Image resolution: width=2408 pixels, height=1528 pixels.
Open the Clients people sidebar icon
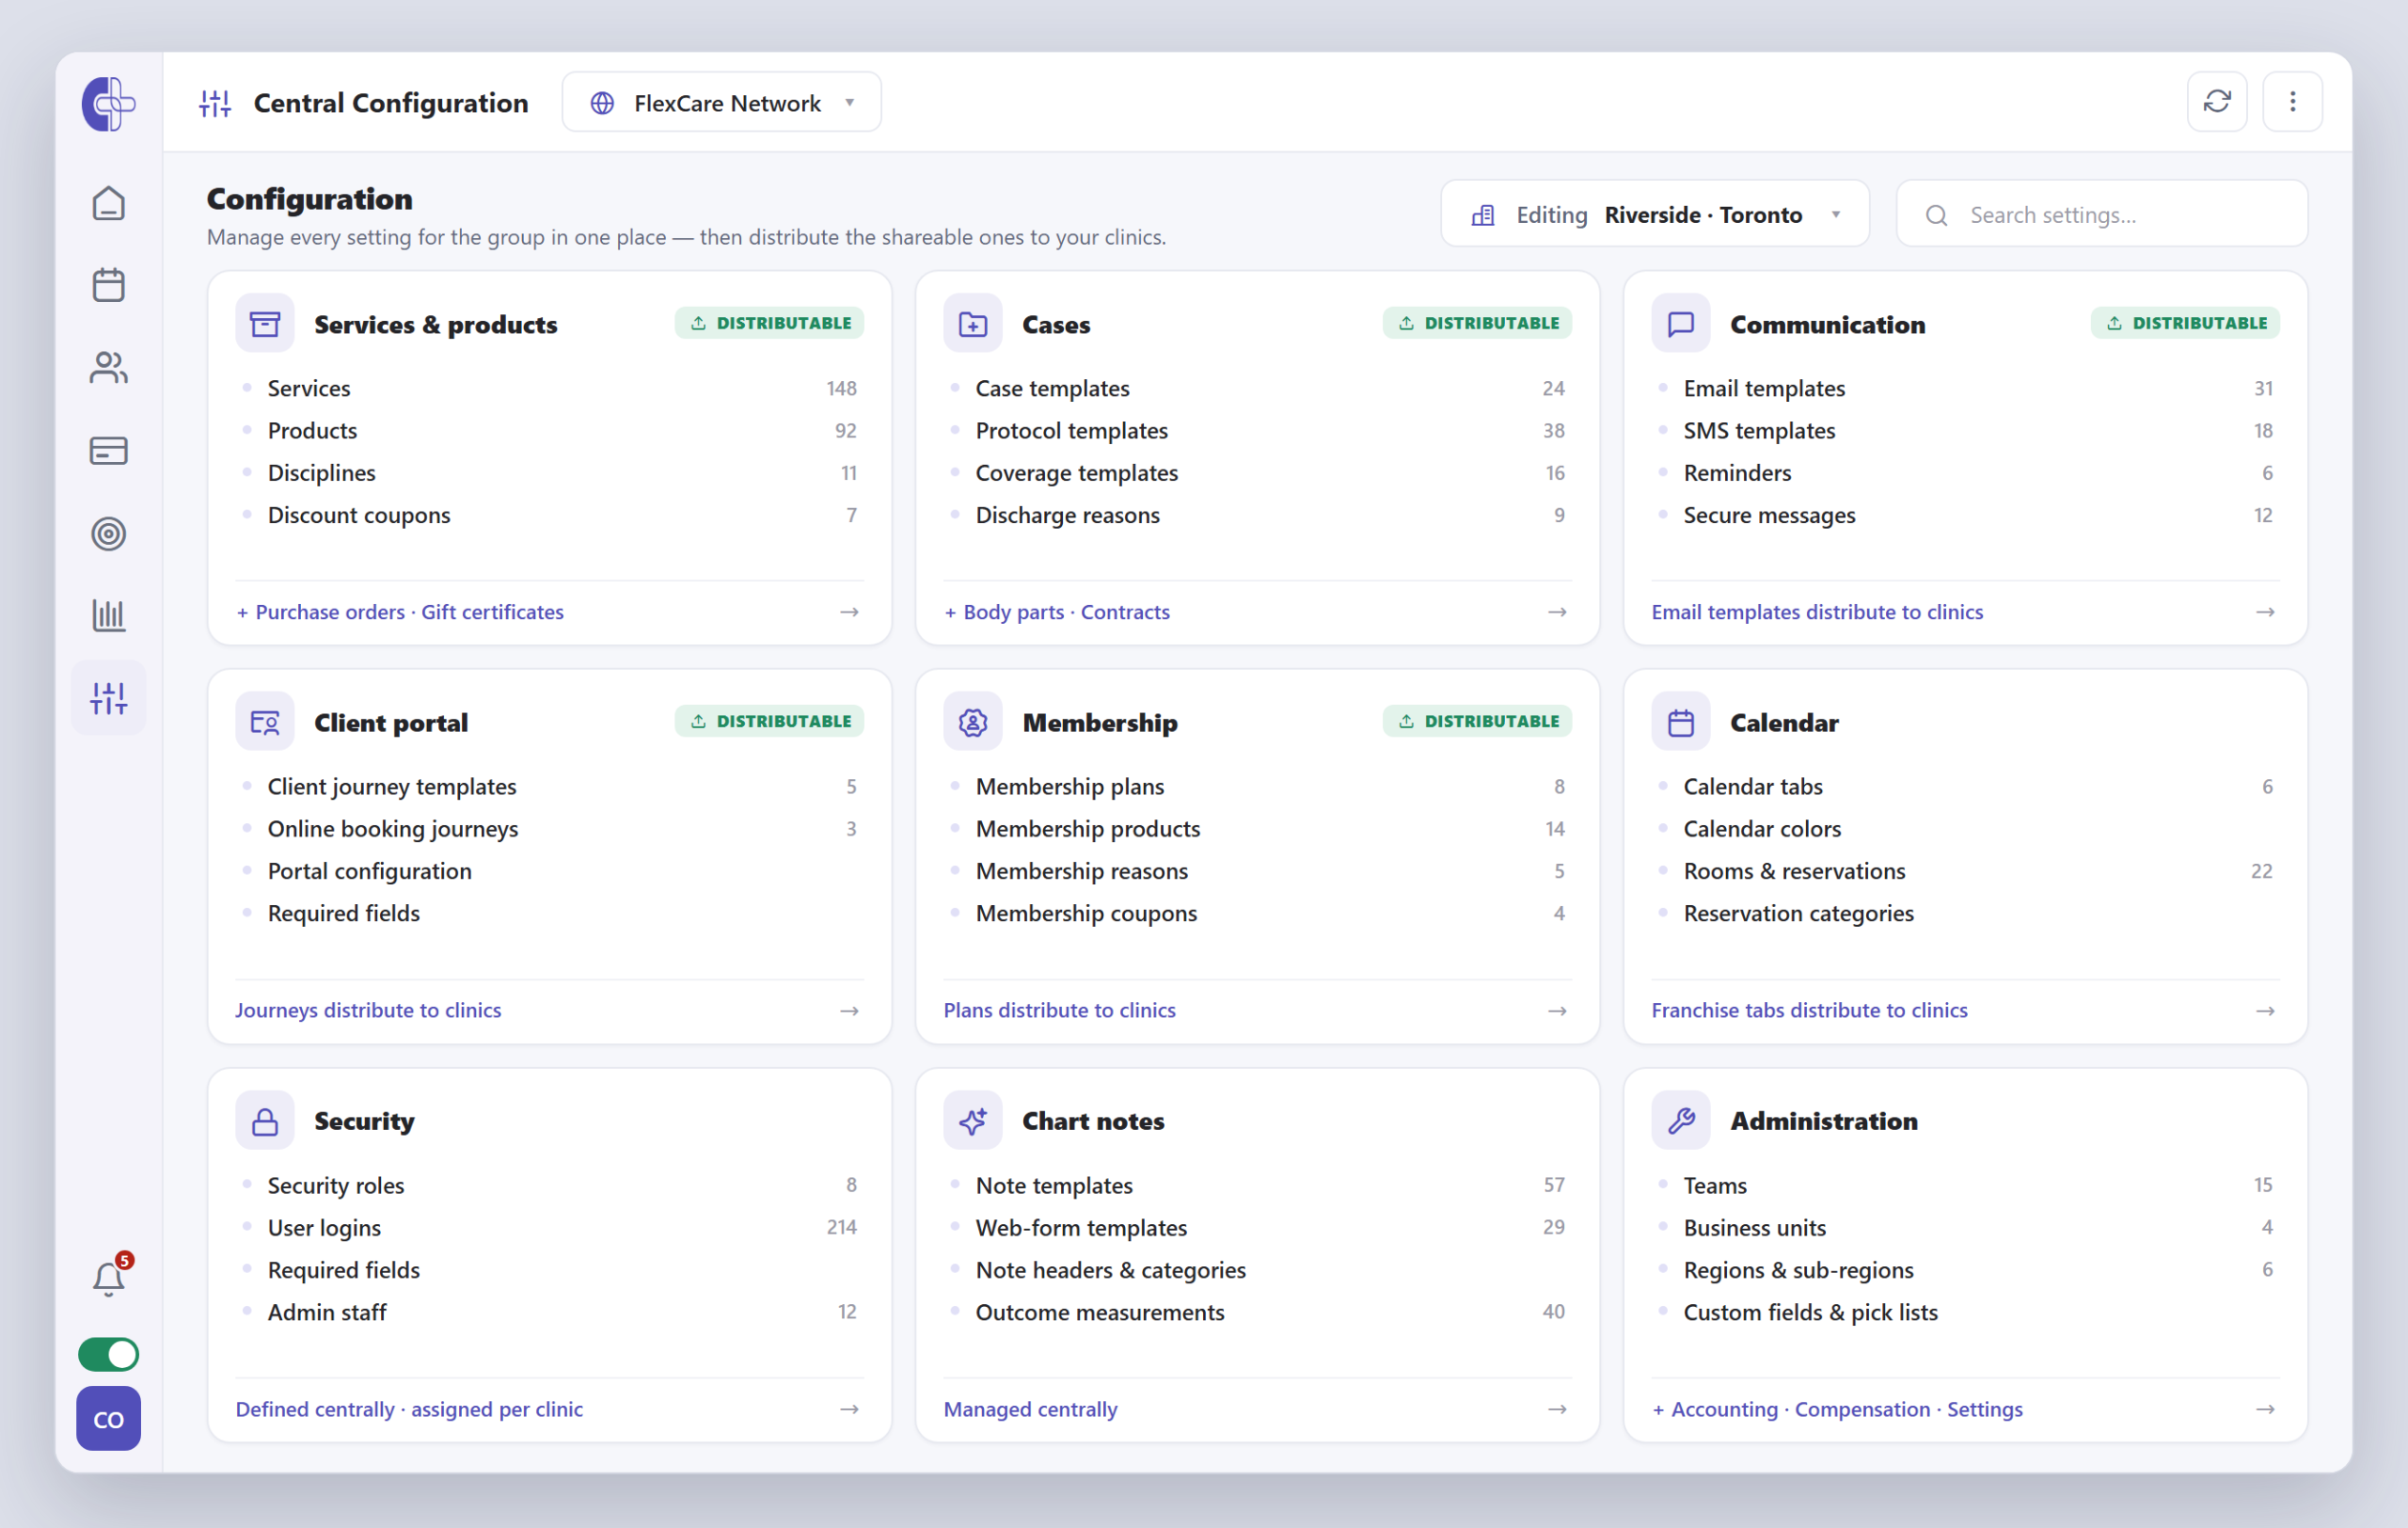(x=108, y=368)
